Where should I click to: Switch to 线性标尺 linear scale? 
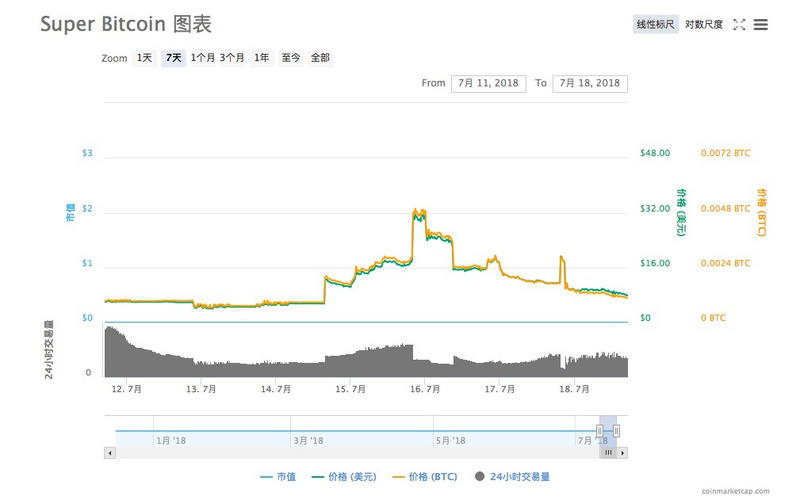coord(656,24)
